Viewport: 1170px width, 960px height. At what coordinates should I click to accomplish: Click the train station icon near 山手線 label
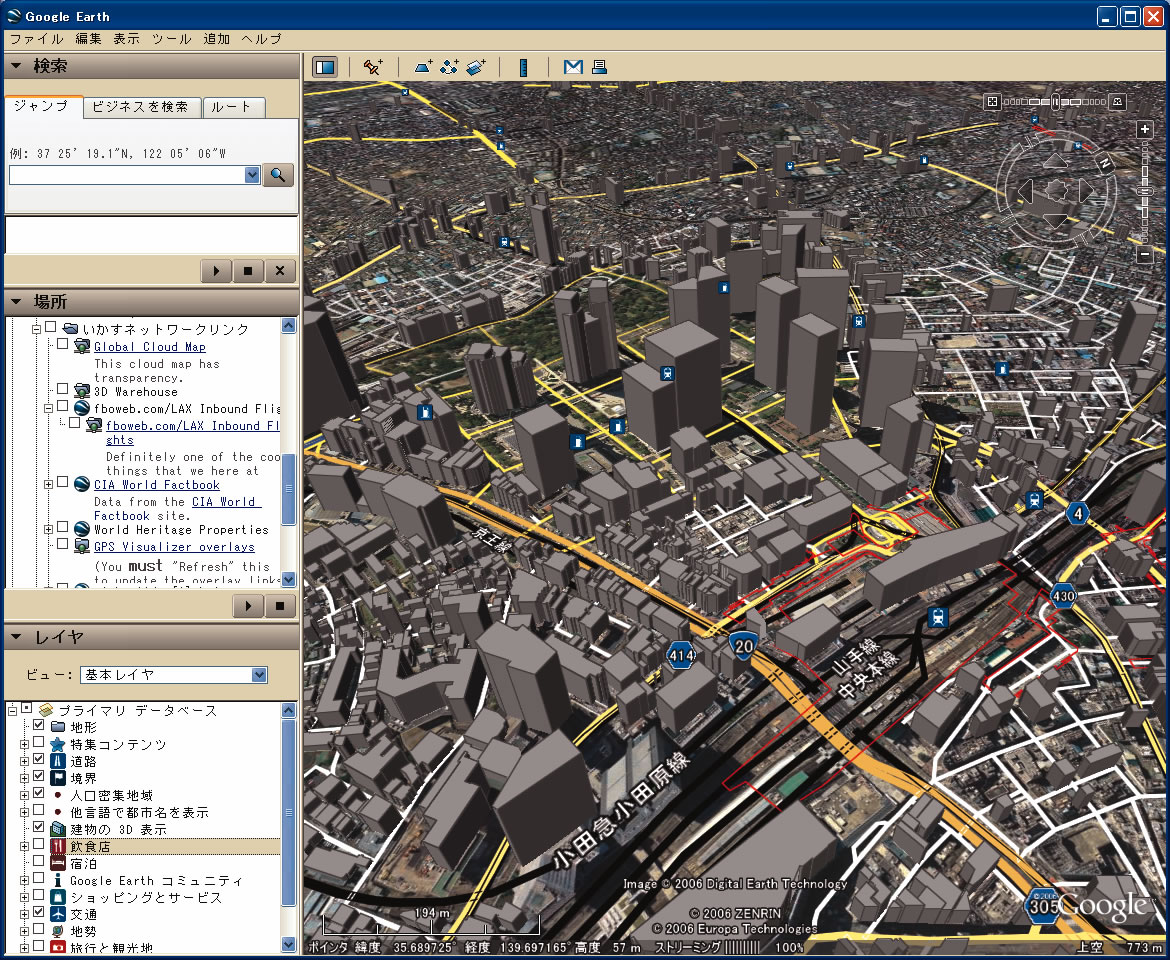(x=938, y=617)
